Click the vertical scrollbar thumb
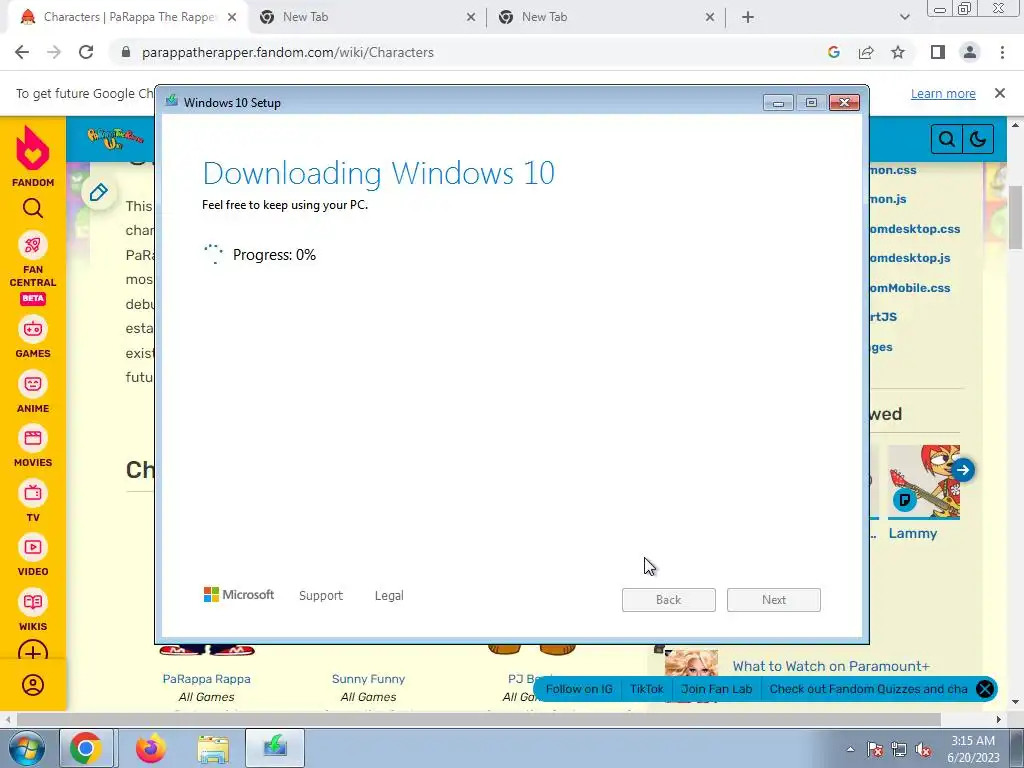The height and width of the screenshot is (768, 1024). click(1016, 219)
